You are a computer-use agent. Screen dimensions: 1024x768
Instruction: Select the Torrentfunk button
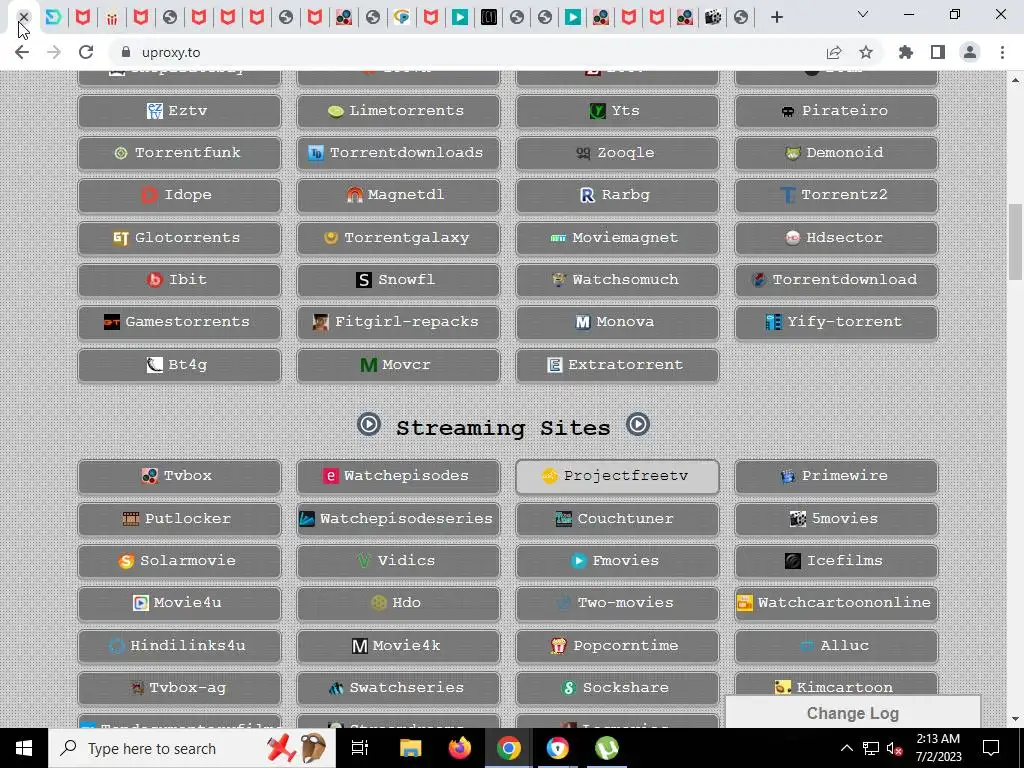pyautogui.click(x=179, y=153)
